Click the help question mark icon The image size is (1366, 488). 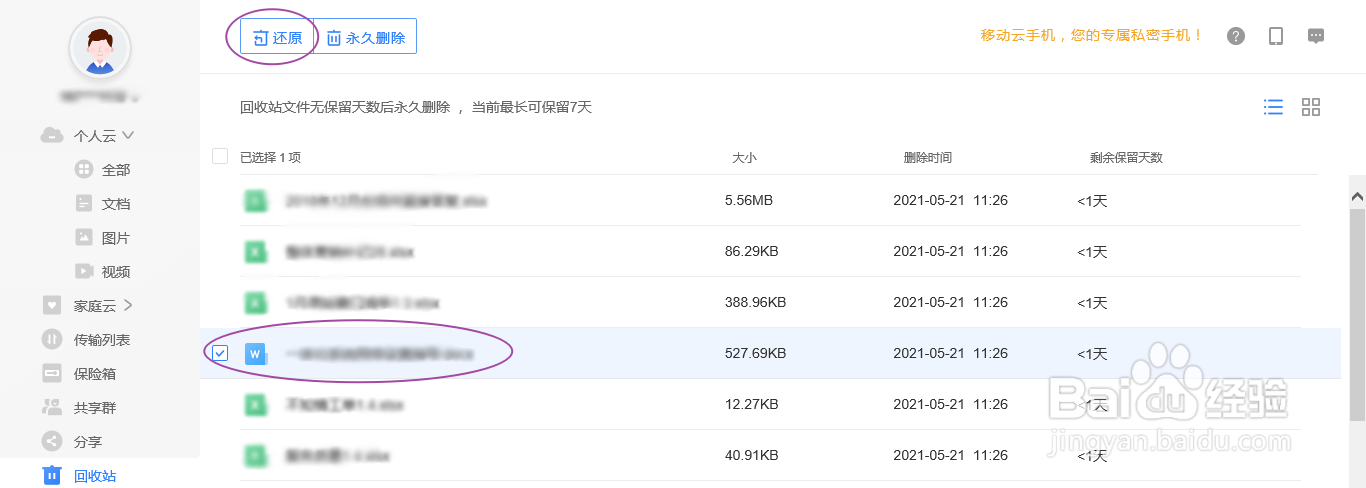pyautogui.click(x=1236, y=36)
